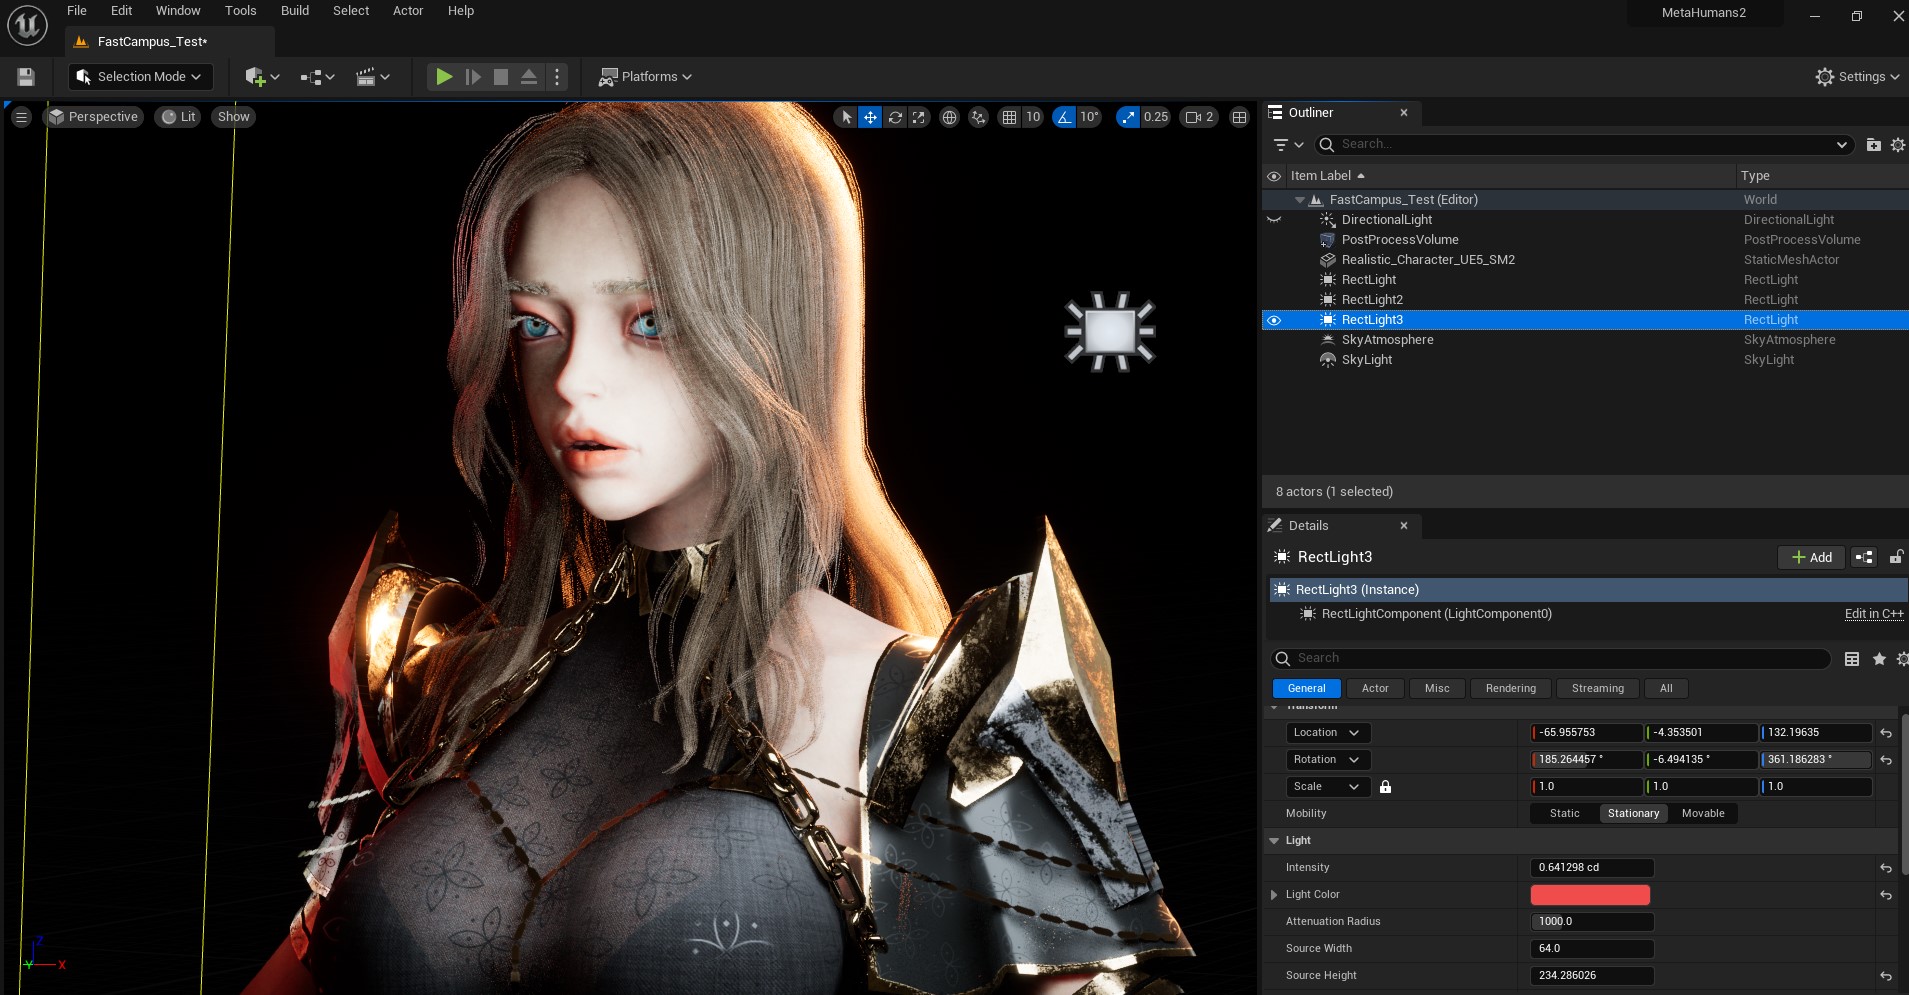Open Outliner filter options icon
The width and height of the screenshot is (1909, 995).
pos(1288,145)
